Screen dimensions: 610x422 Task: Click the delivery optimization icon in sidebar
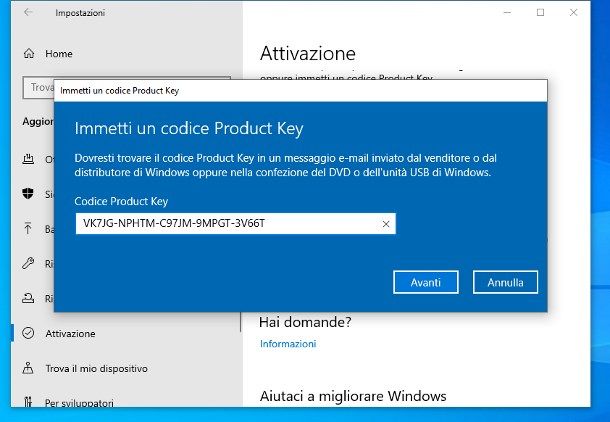tap(27, 159)
